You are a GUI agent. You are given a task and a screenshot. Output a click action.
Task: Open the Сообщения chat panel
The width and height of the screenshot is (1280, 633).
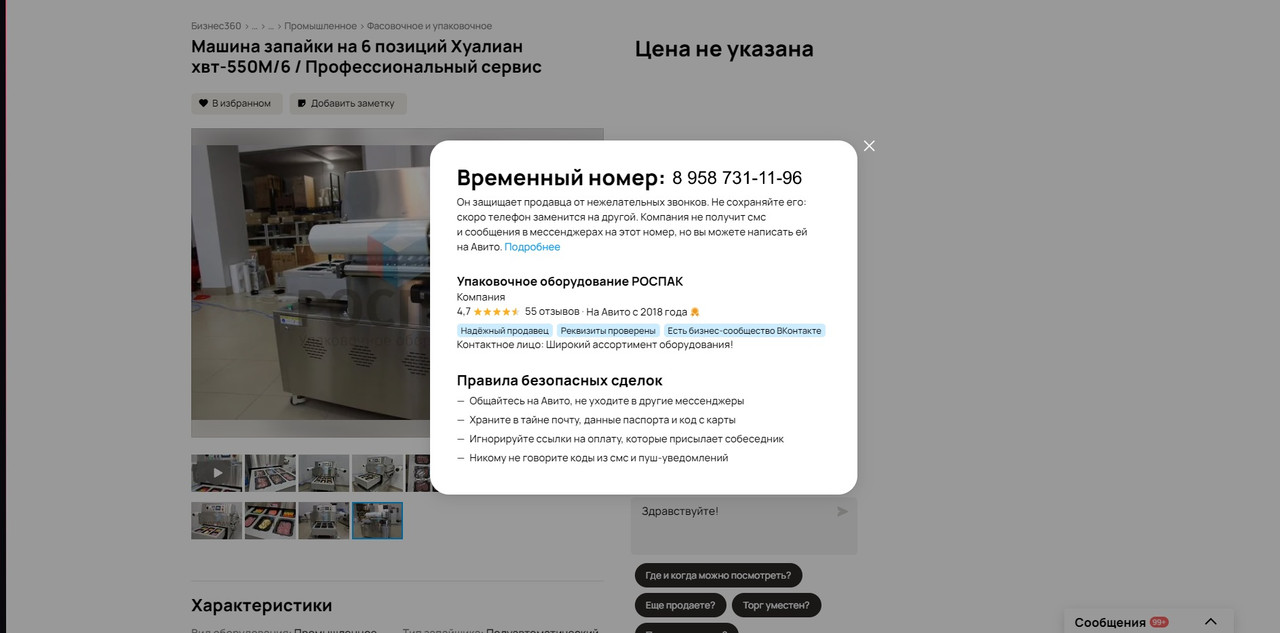pos(1148,621)
